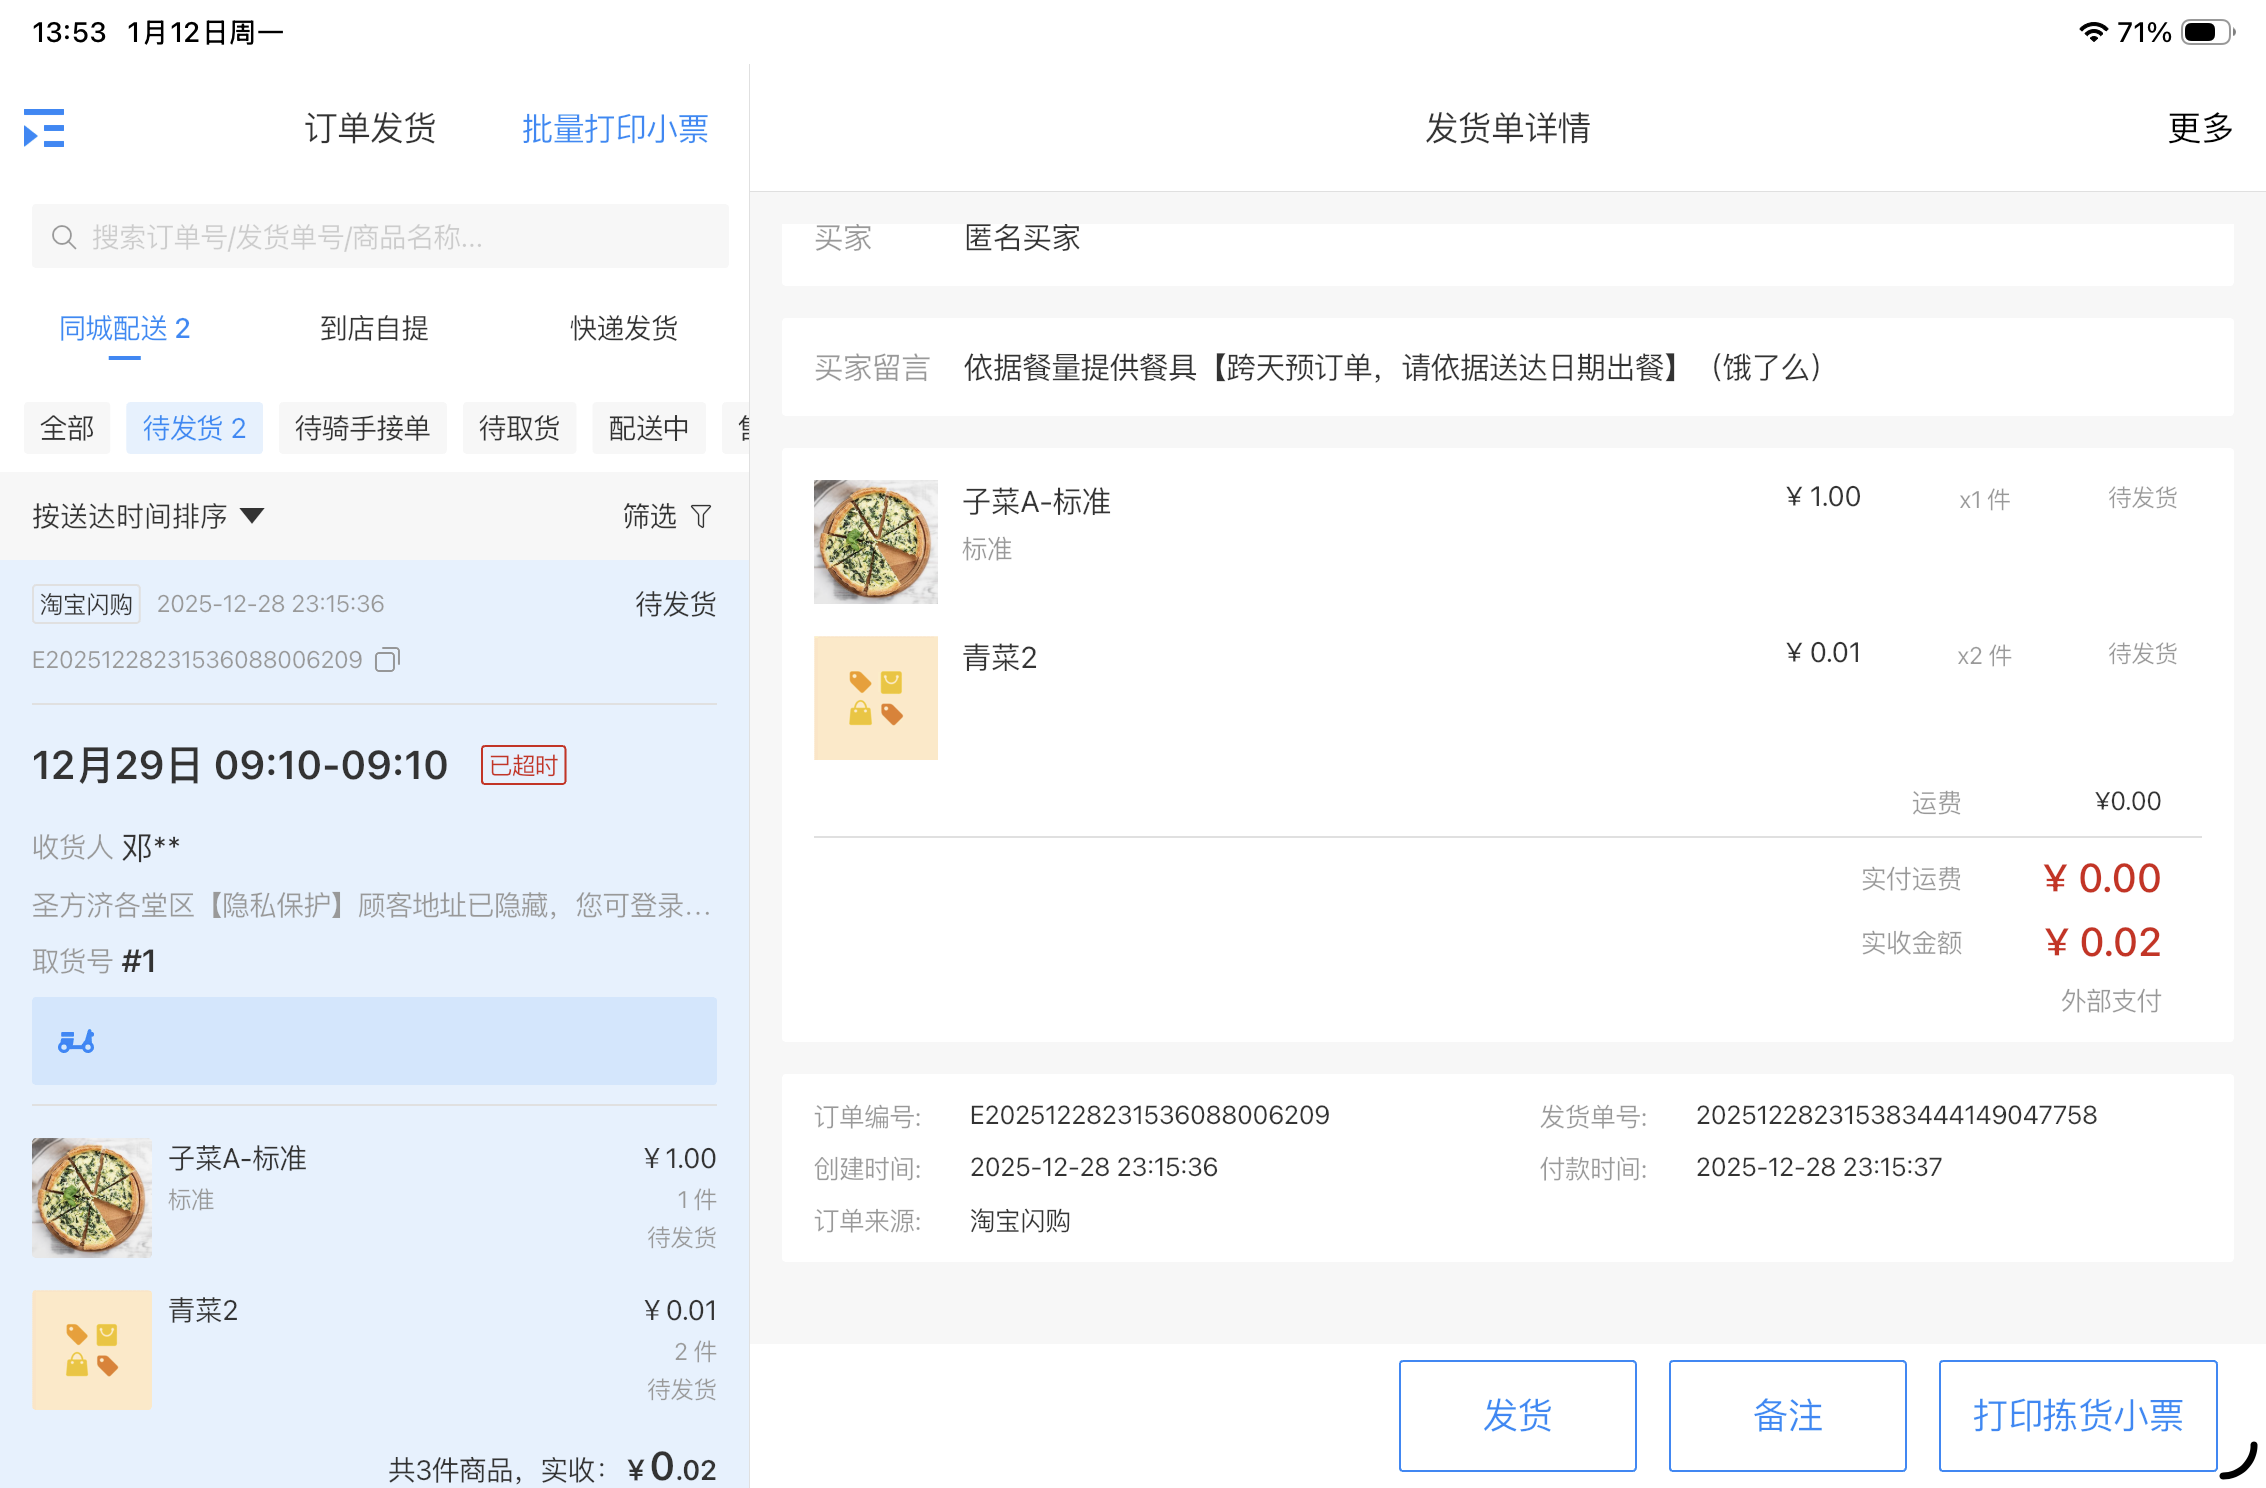Select the 全部 status filter

(67, 428)
